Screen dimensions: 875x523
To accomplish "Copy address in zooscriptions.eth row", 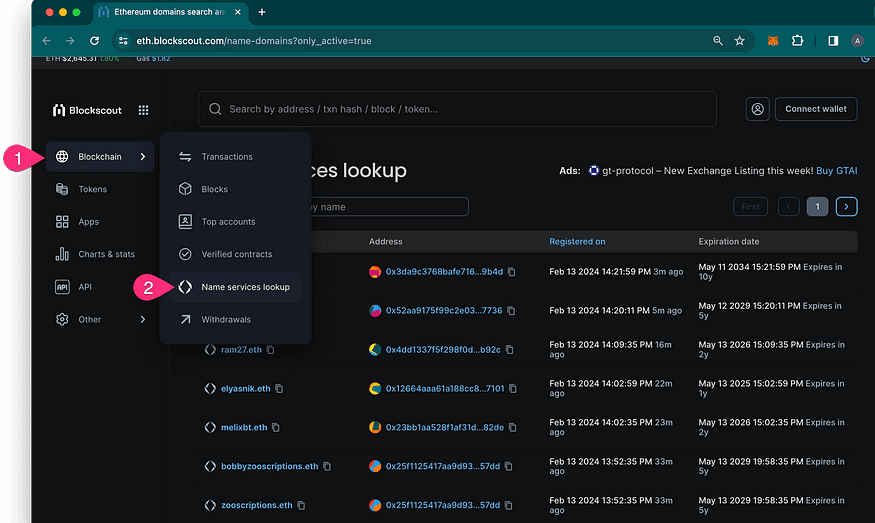I will pos(508,505).
